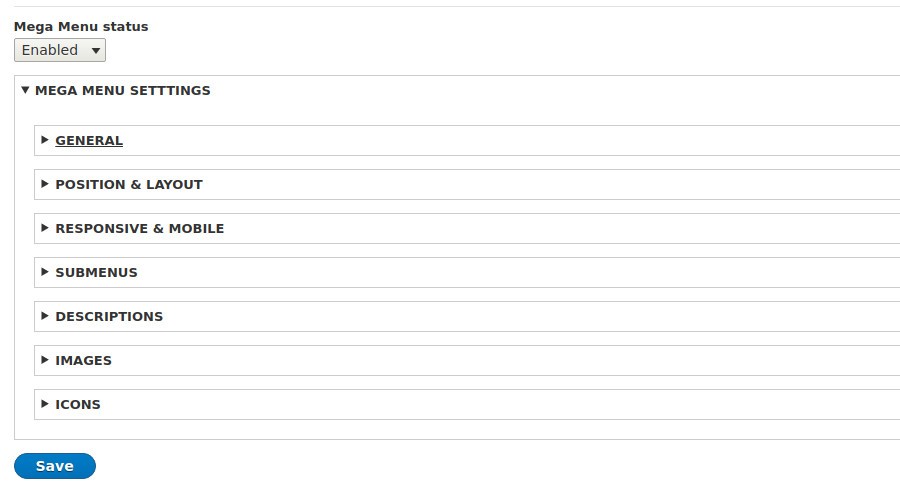This screenshot has width=900, height=494.
Task: Expand the IMAGES section title
Action: click(83, 360)
